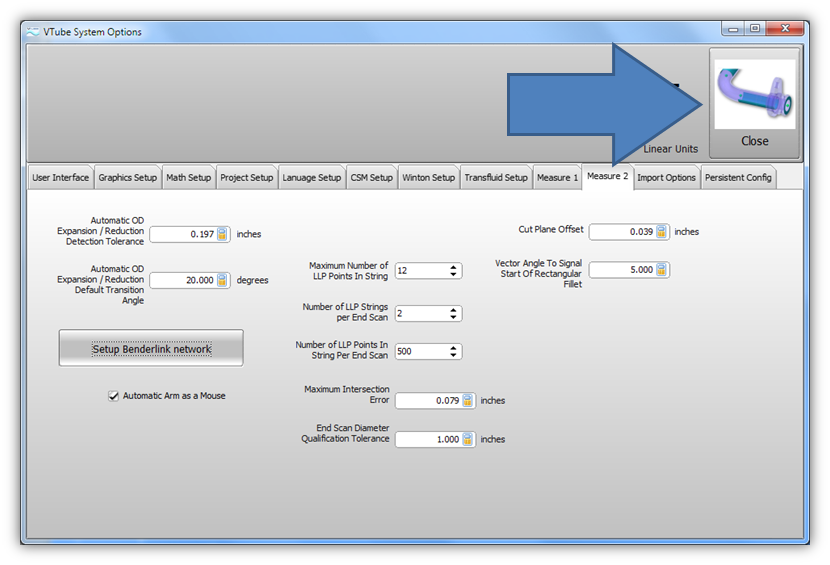Open calculator for End Scan Diameter Tolerance
The image size is (830, 565).
coord(468,439)
